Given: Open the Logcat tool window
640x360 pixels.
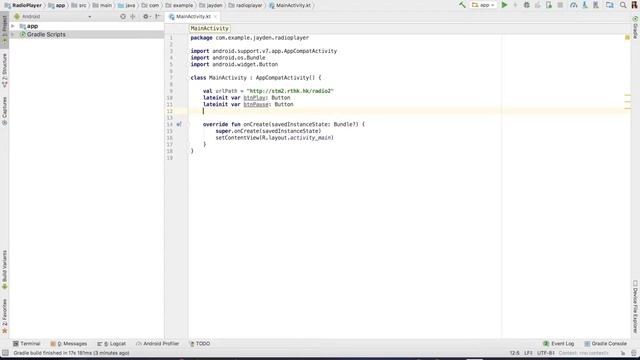Looking at the screenshot, I should pos(112,344).
